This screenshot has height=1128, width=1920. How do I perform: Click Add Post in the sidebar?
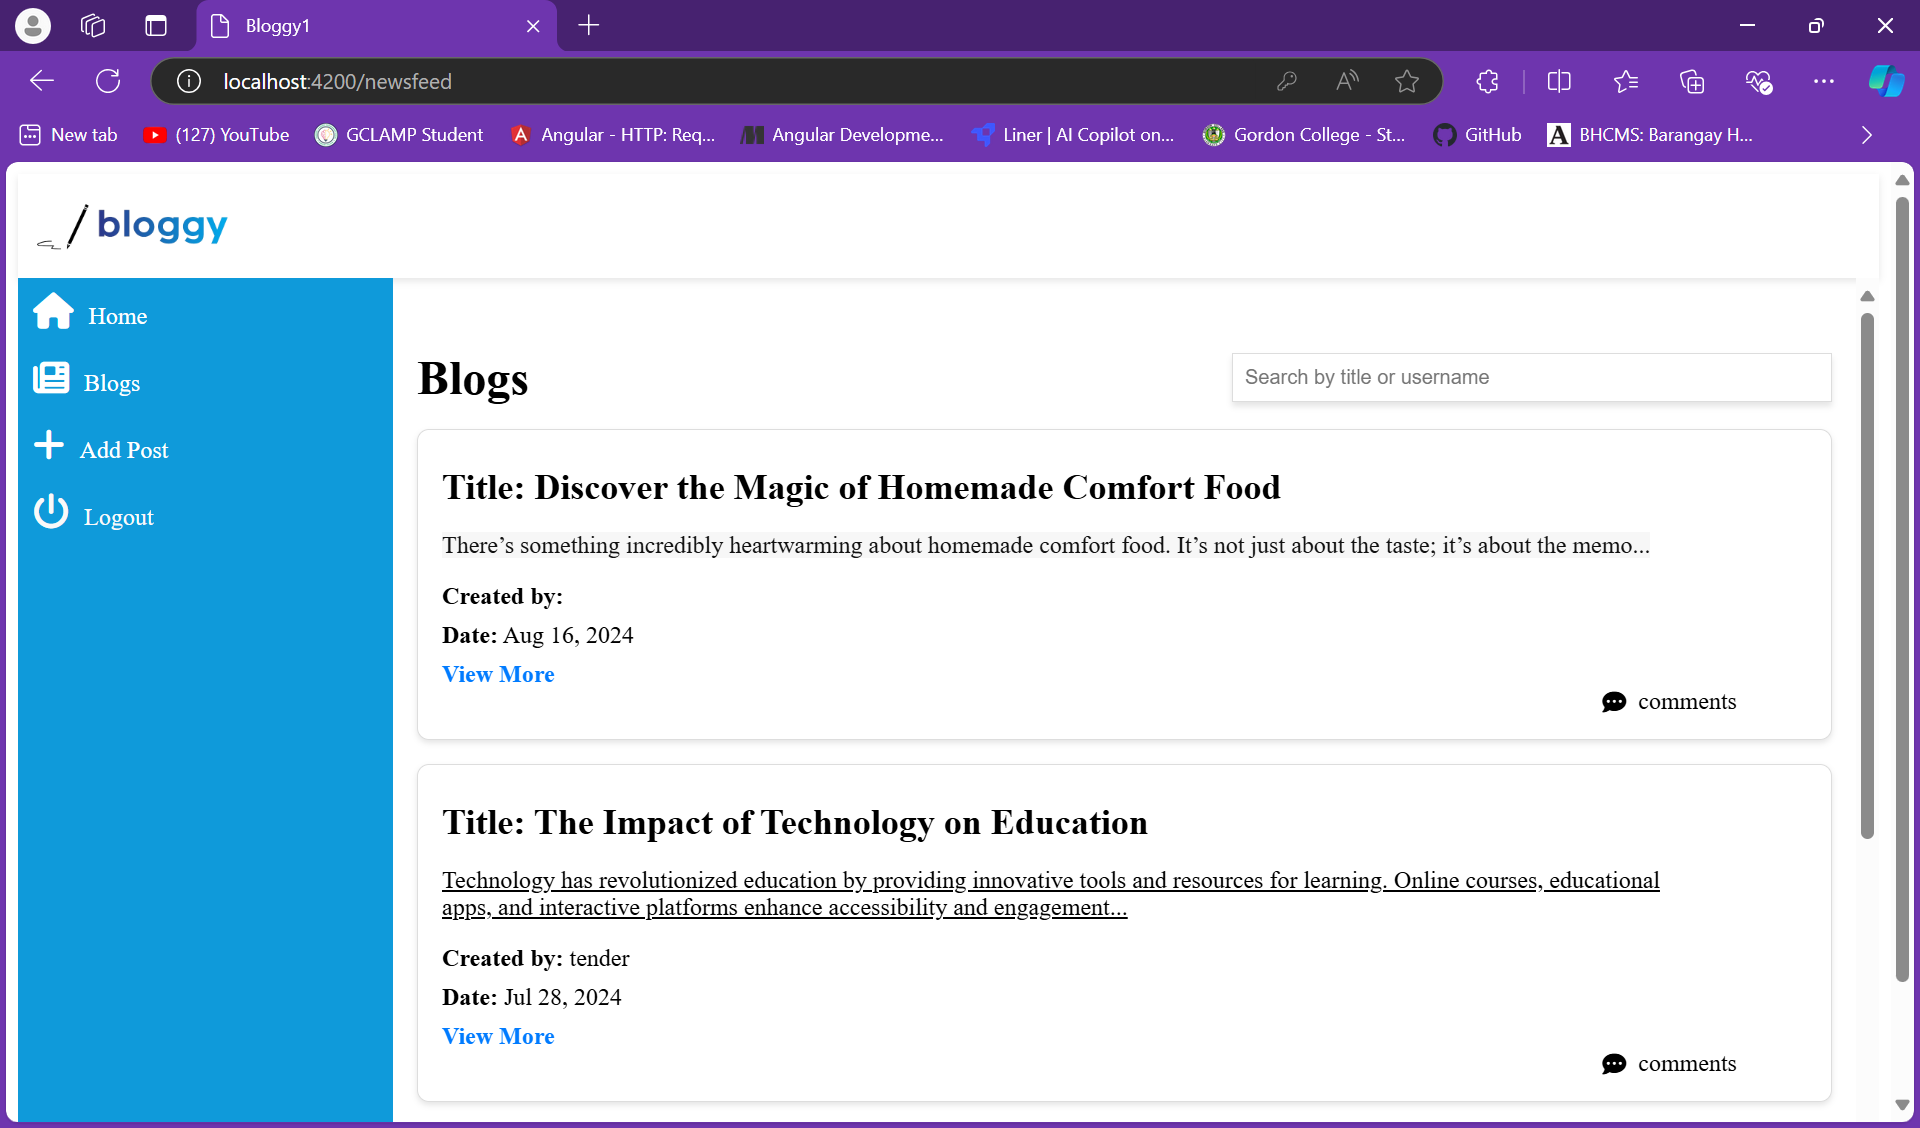click(125, 449)
